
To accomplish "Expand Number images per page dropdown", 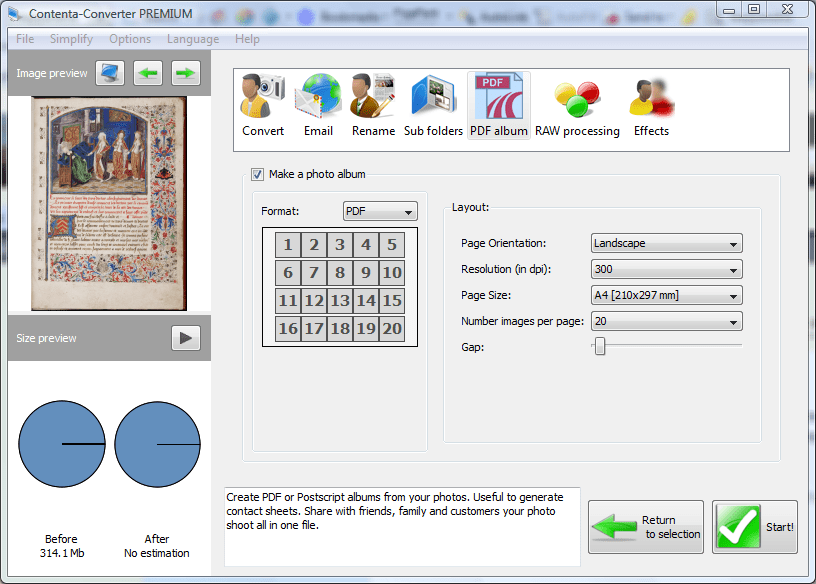I will click(x=667, y=321).
